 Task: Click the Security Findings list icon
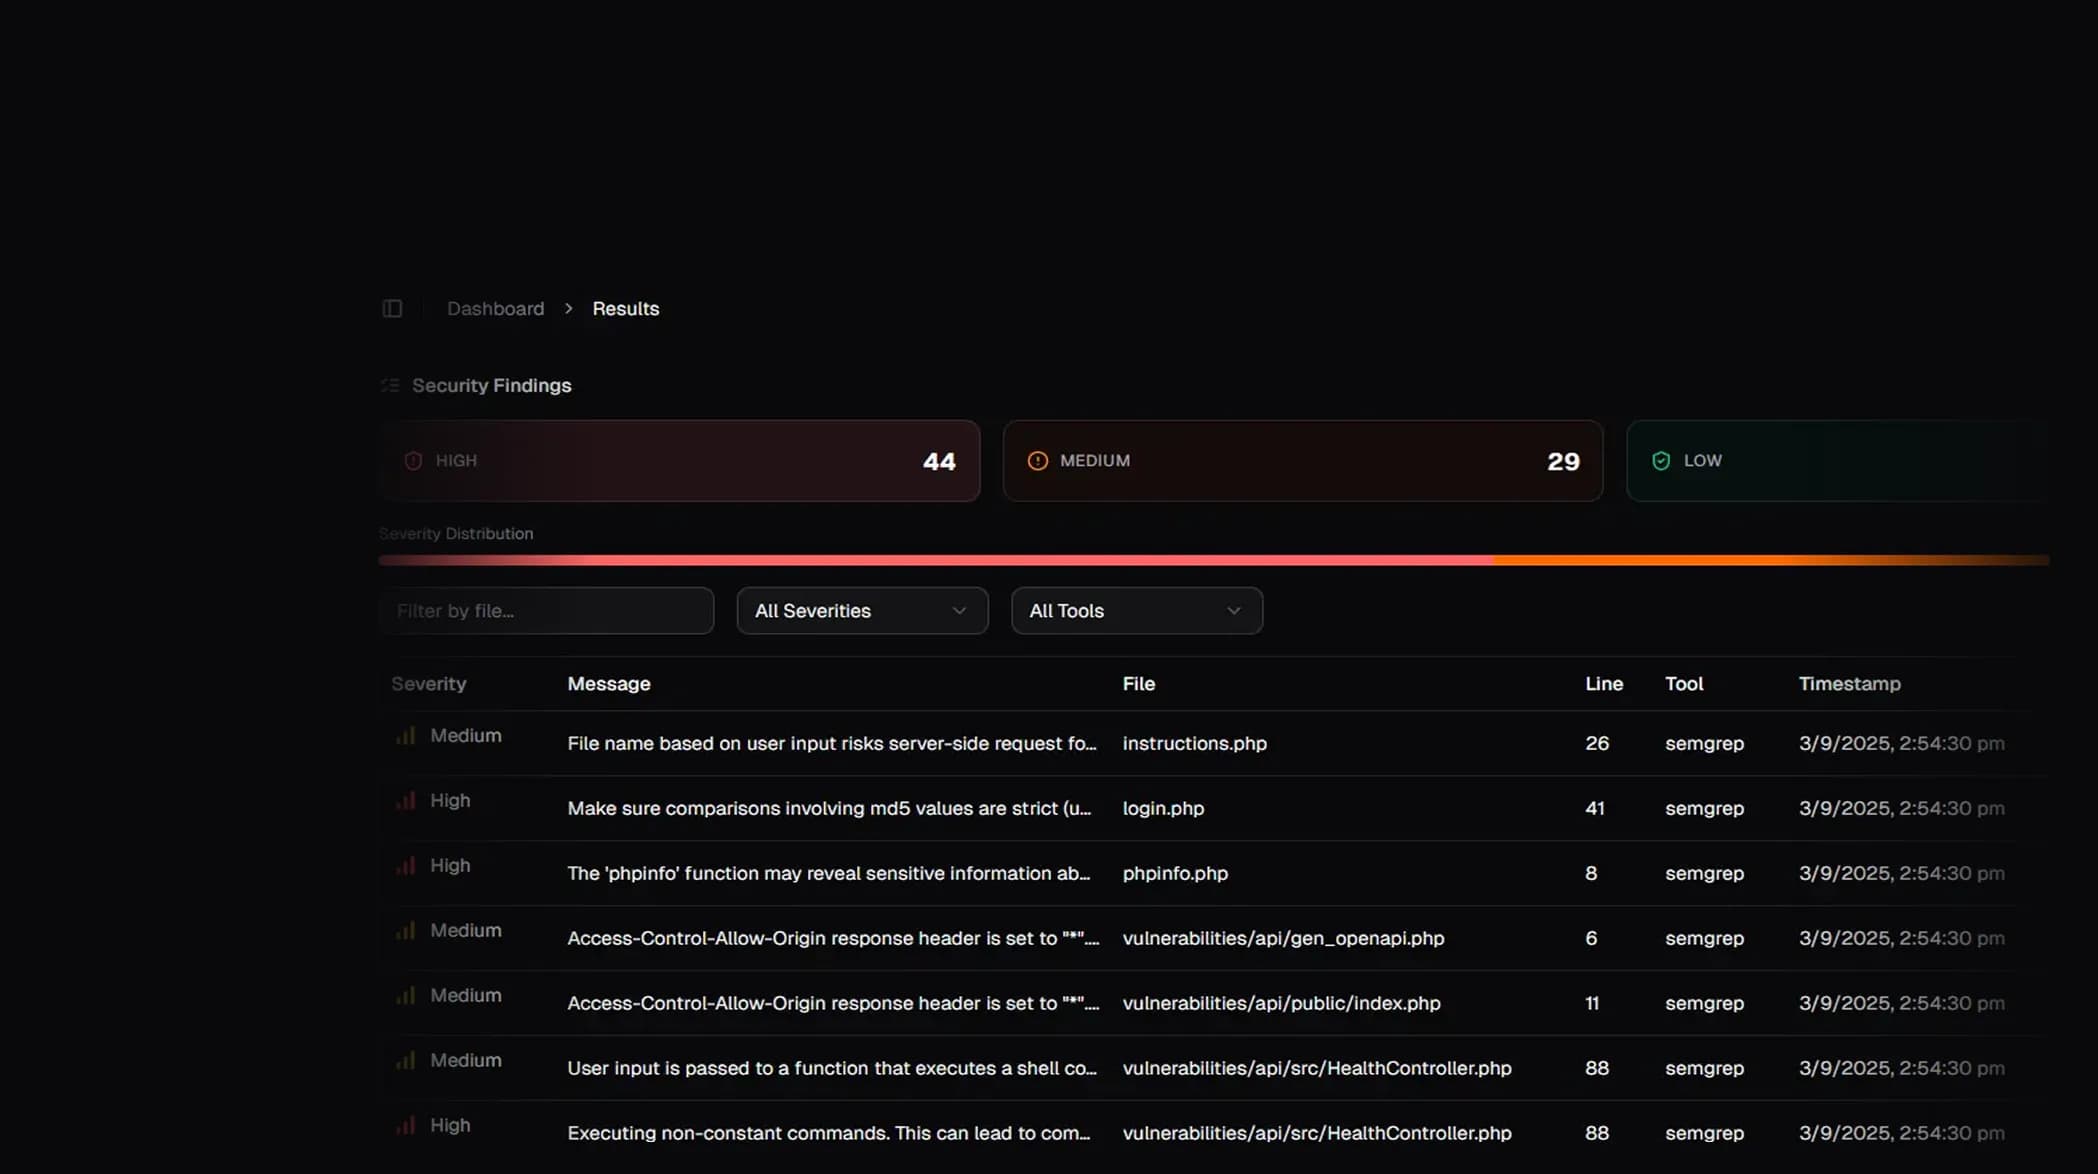(x=390, y=386)
